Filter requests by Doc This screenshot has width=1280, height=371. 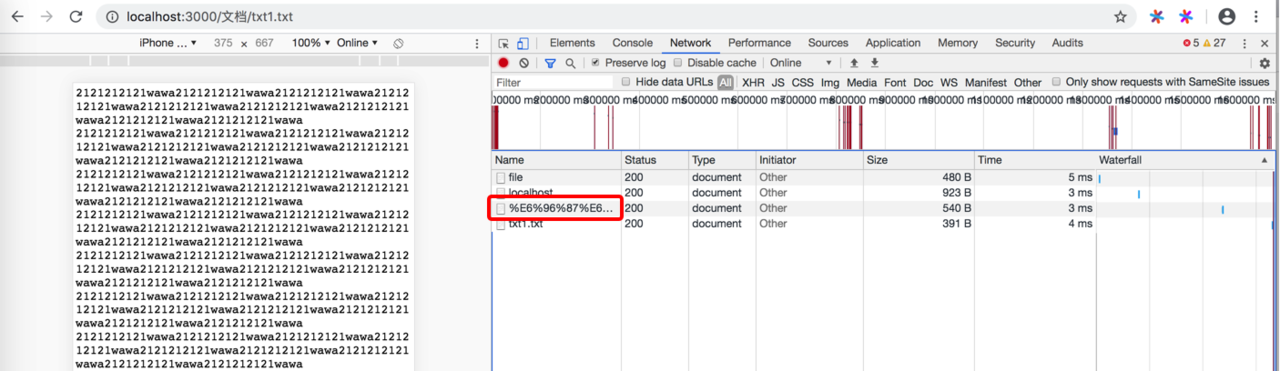point(923,82)
